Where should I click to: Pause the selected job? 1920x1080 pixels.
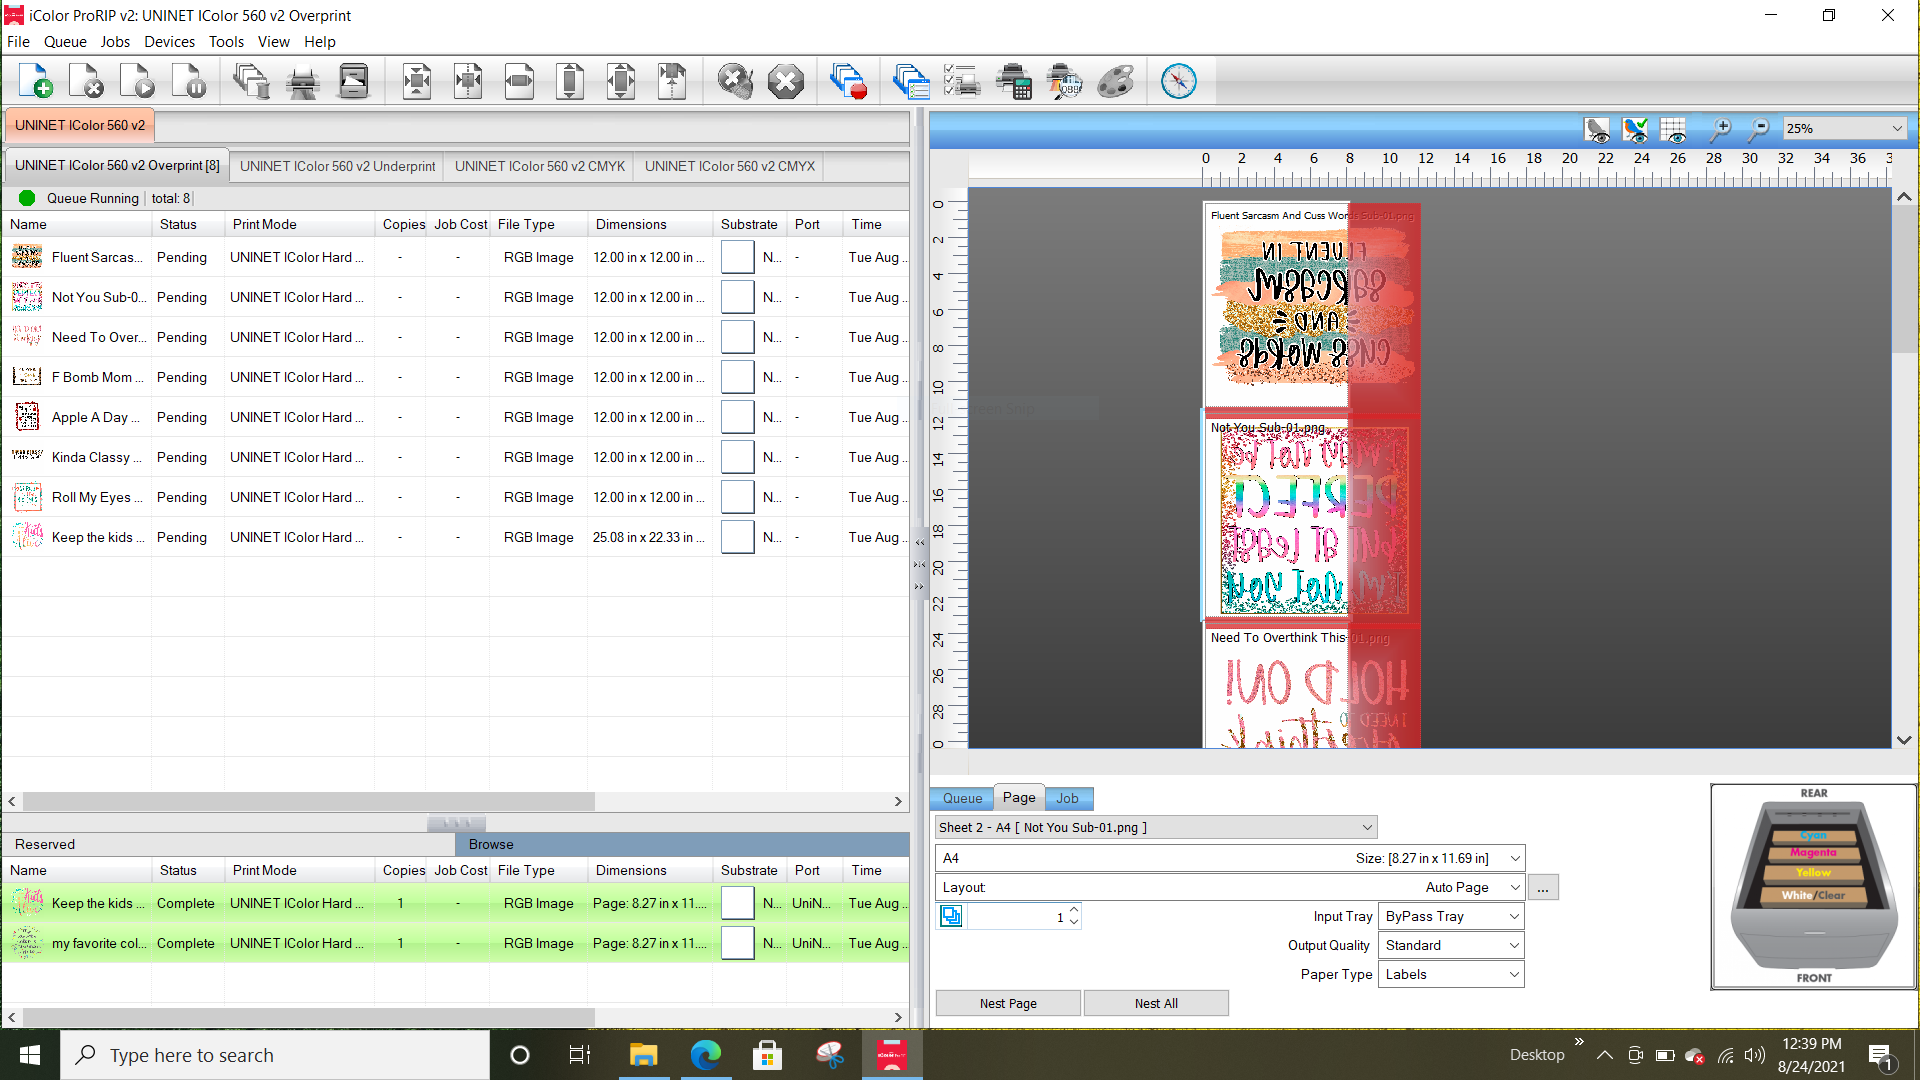pos(189,80)
